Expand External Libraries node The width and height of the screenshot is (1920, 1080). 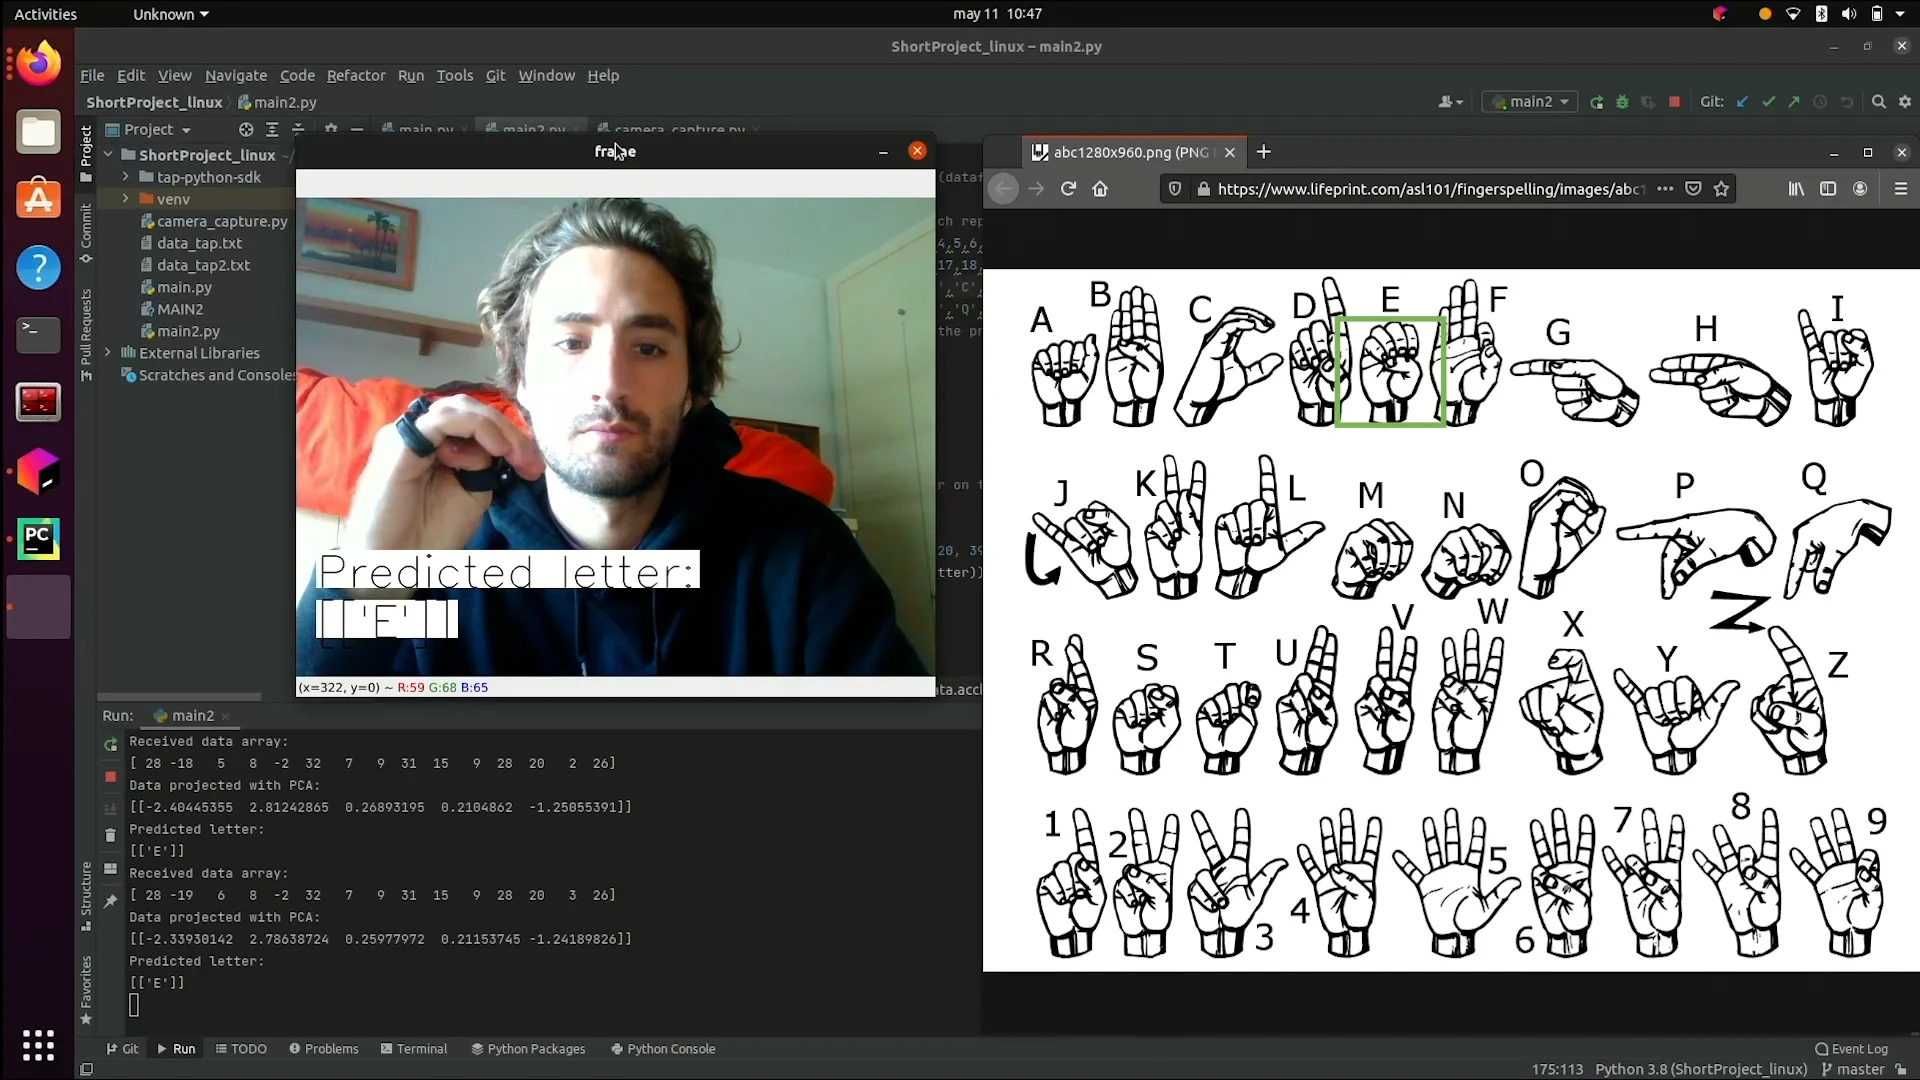pos(108,353)
